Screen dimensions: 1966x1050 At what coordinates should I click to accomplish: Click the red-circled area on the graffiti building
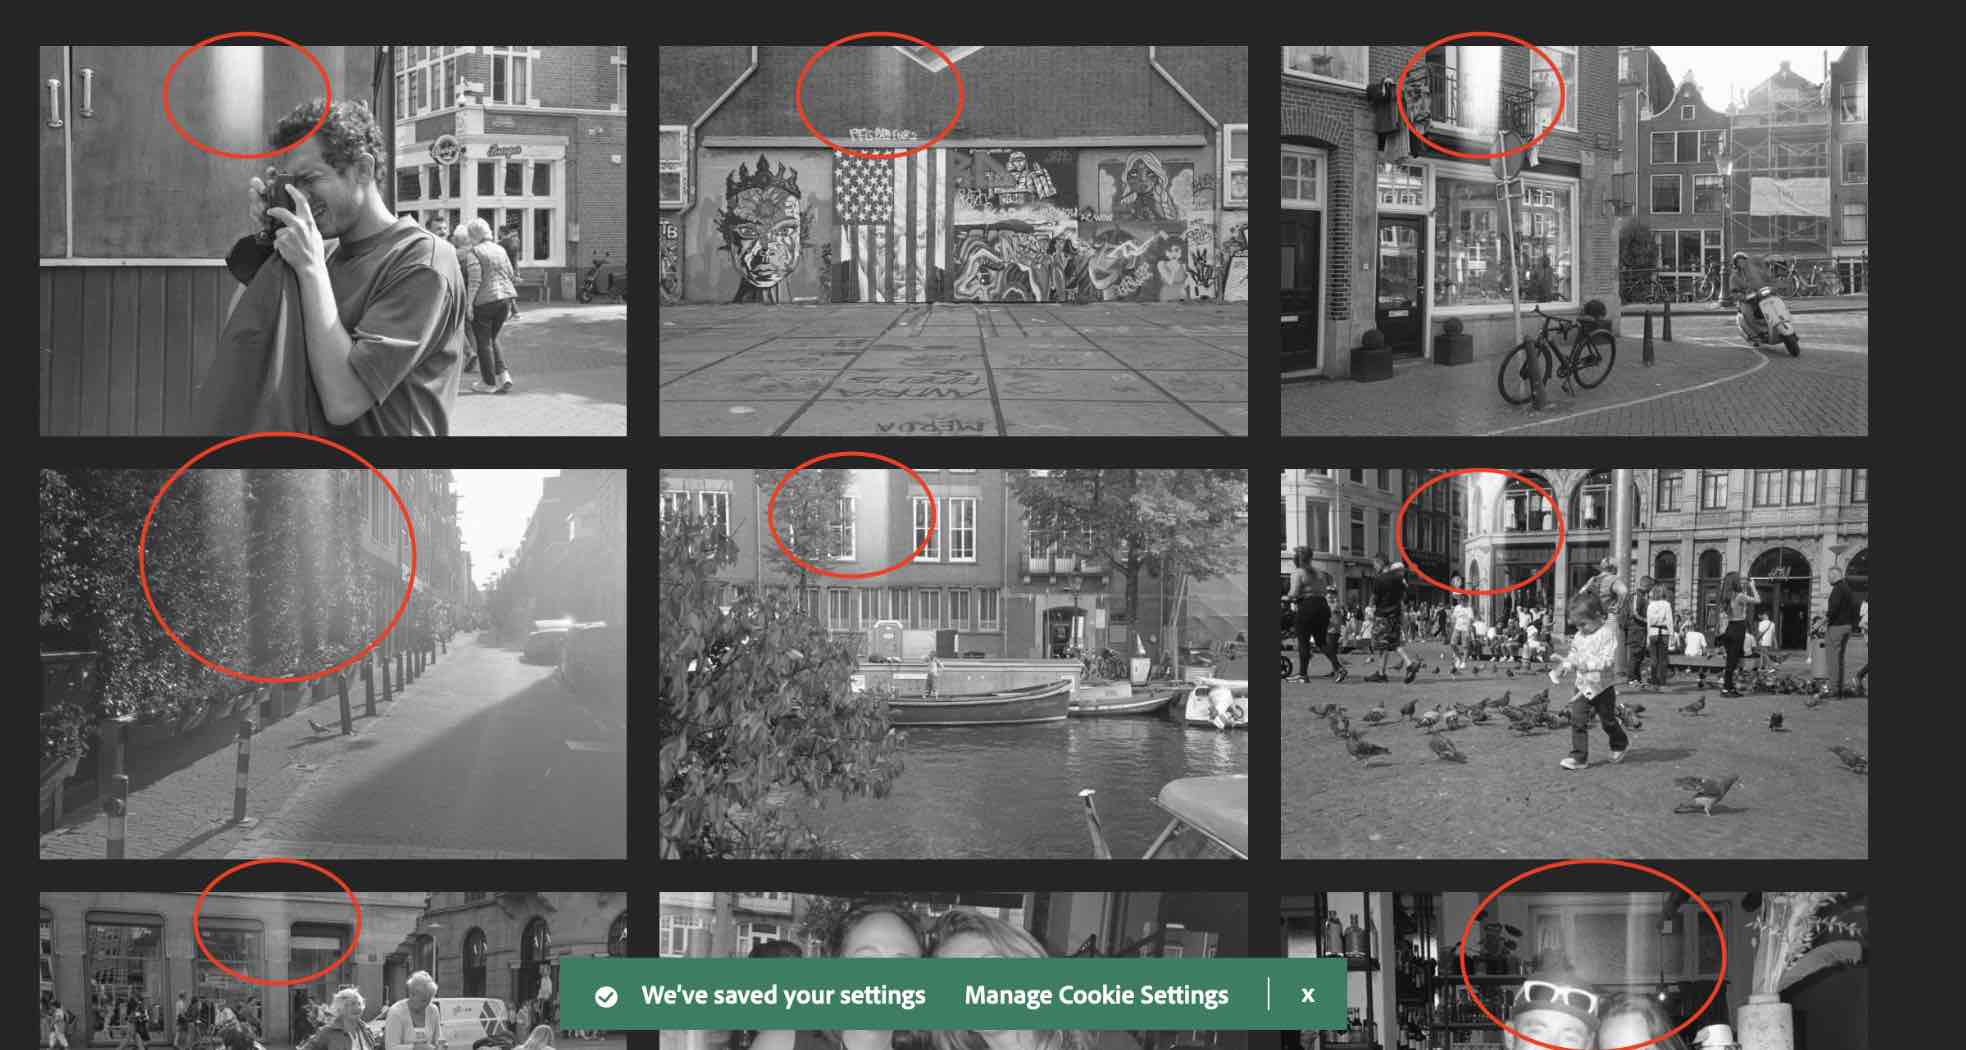(x=879, y=95)
